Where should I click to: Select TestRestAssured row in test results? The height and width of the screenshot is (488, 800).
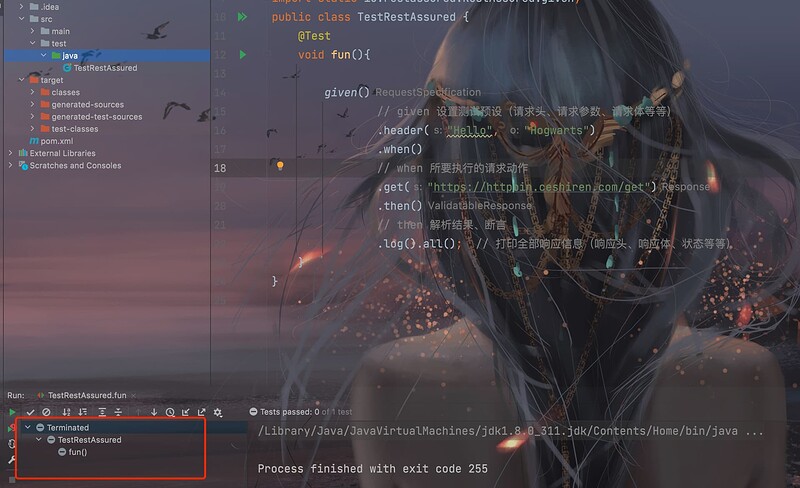point(89,440)
